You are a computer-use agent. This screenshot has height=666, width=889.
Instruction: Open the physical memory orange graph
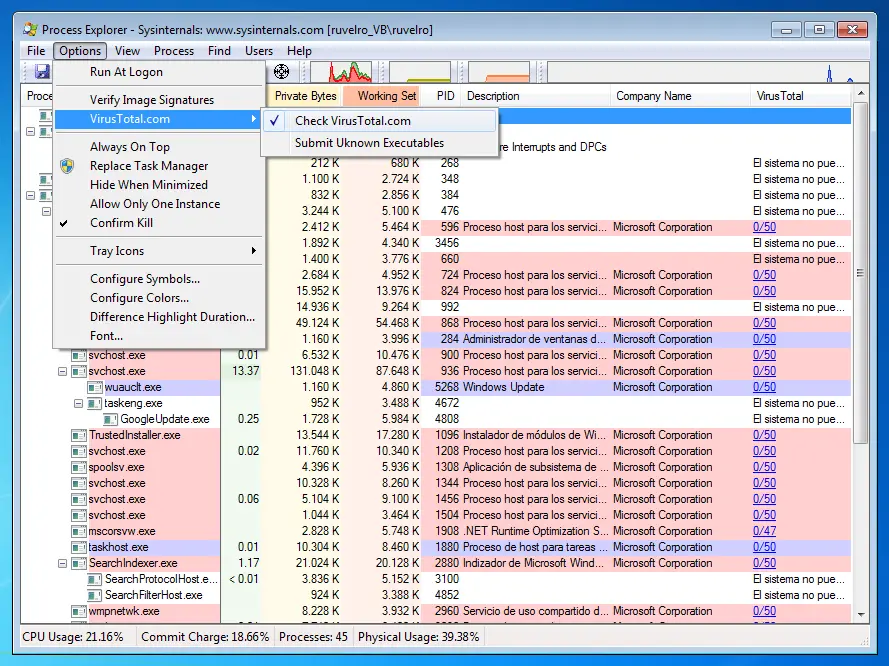tap(499, 72)
